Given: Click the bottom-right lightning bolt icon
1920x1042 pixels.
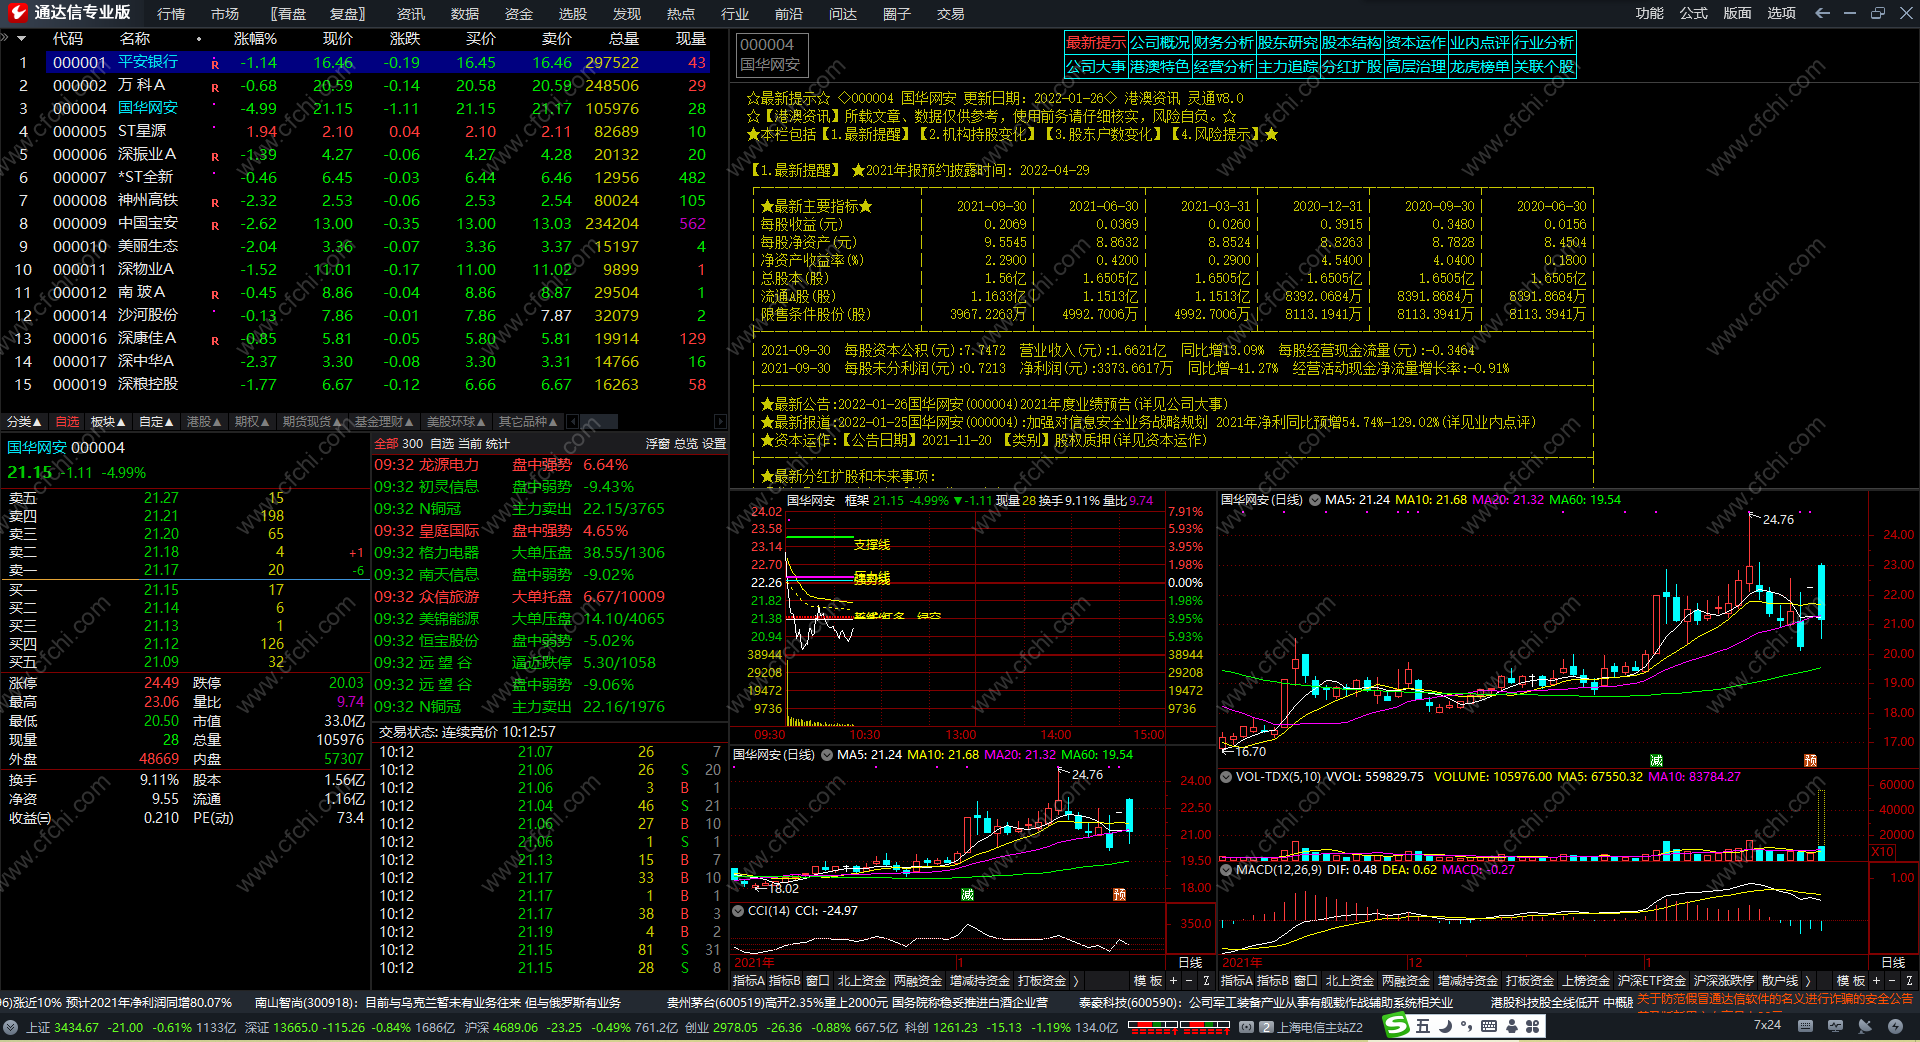Looking at the screenshot, I should click(1895, 1026).
